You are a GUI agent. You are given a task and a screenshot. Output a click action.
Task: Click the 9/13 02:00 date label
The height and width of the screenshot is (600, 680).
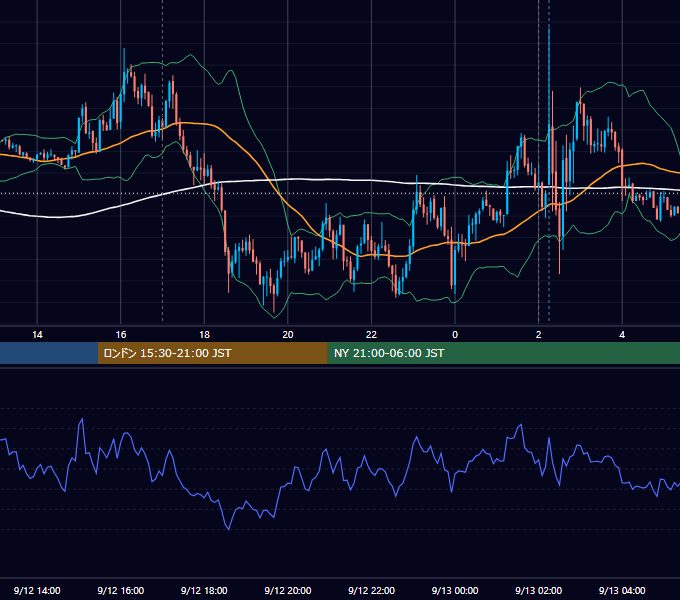click(539, 590)
